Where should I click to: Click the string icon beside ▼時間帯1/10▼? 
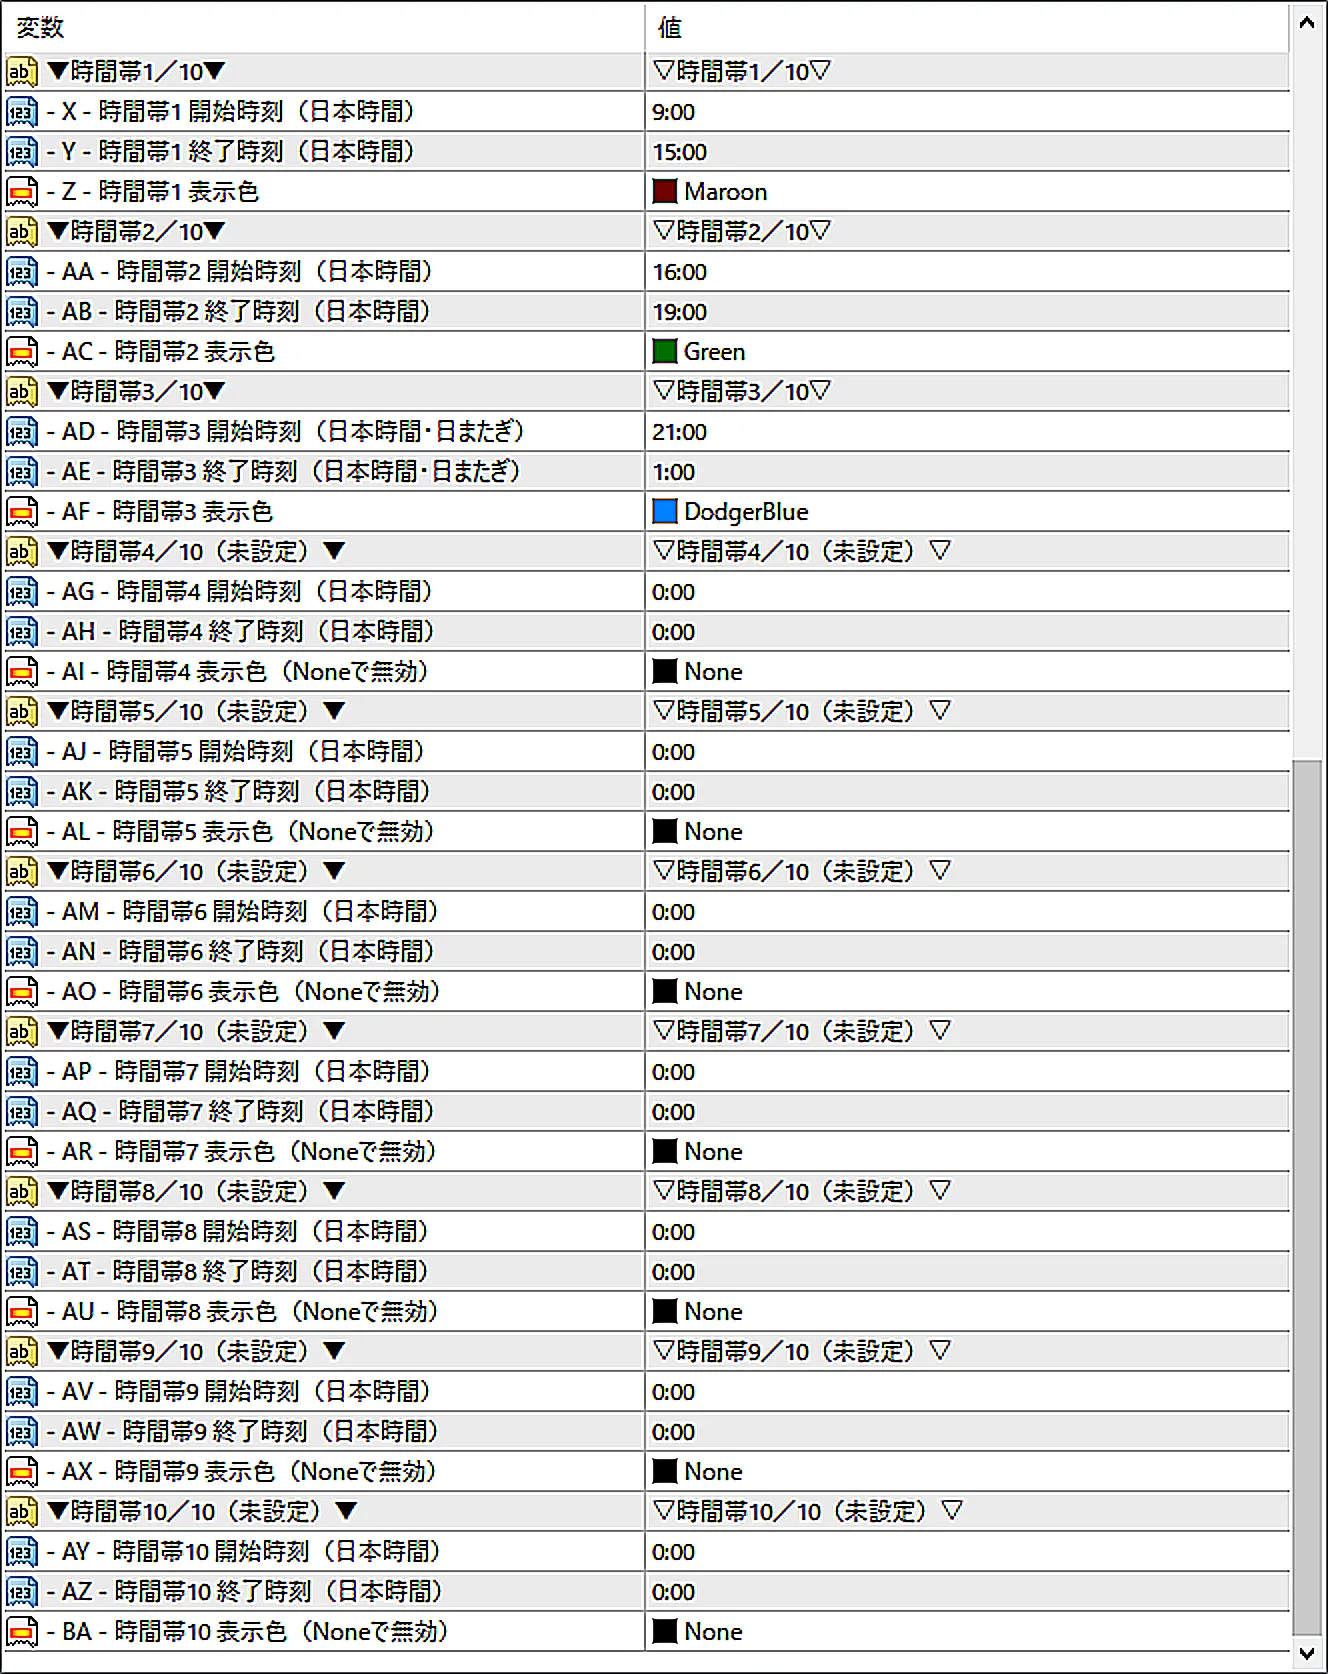coord(22,72)
